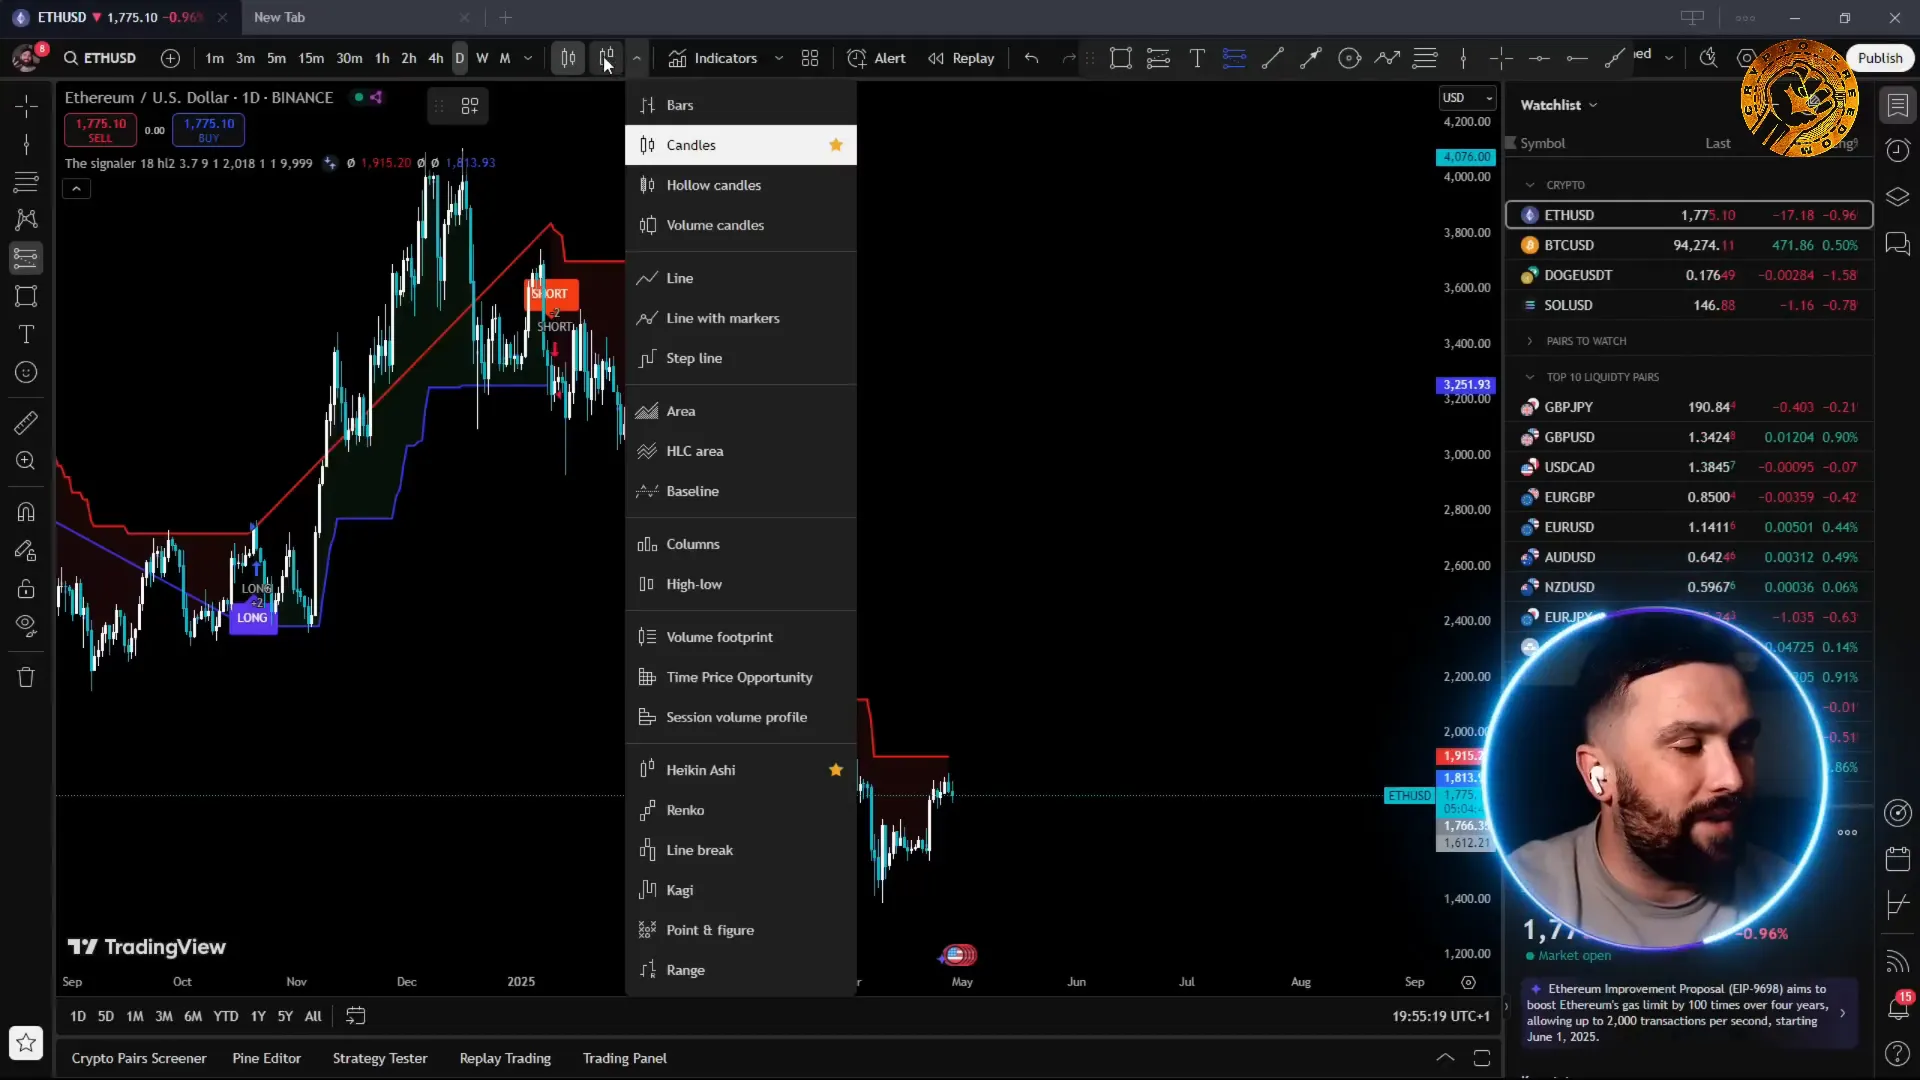Open Pine Editor tab
This screenshot has width=1920, height=1080.
point(266,1058)
